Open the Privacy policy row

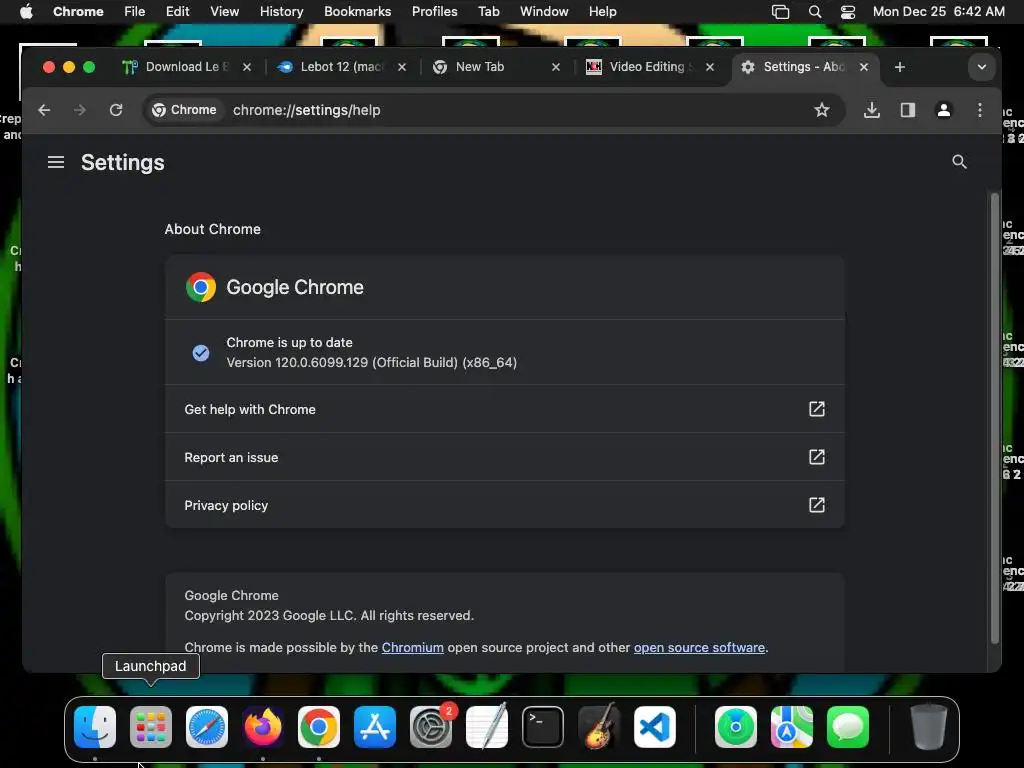coord(505,505)
